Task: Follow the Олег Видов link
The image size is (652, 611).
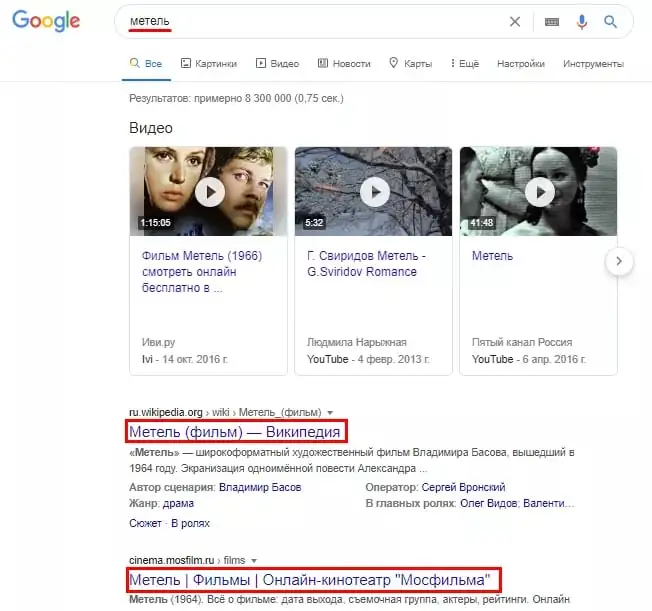Action: click(x=488, y=503)
